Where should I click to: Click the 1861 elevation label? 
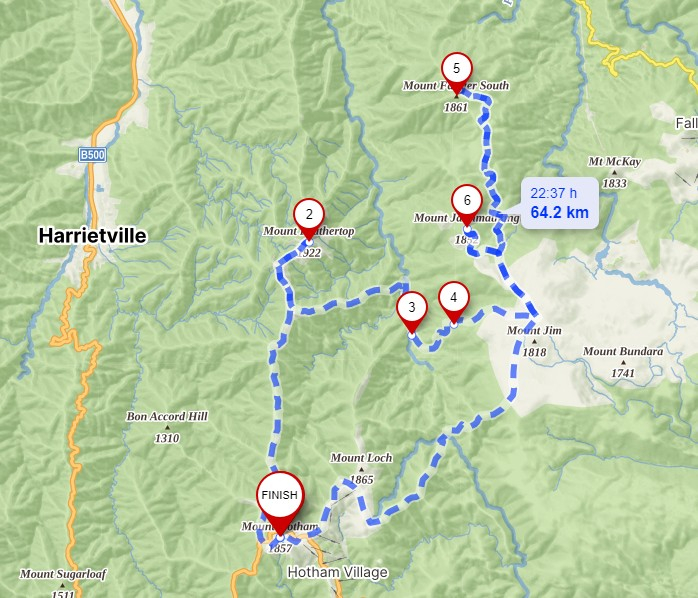[x=456, y=107]
